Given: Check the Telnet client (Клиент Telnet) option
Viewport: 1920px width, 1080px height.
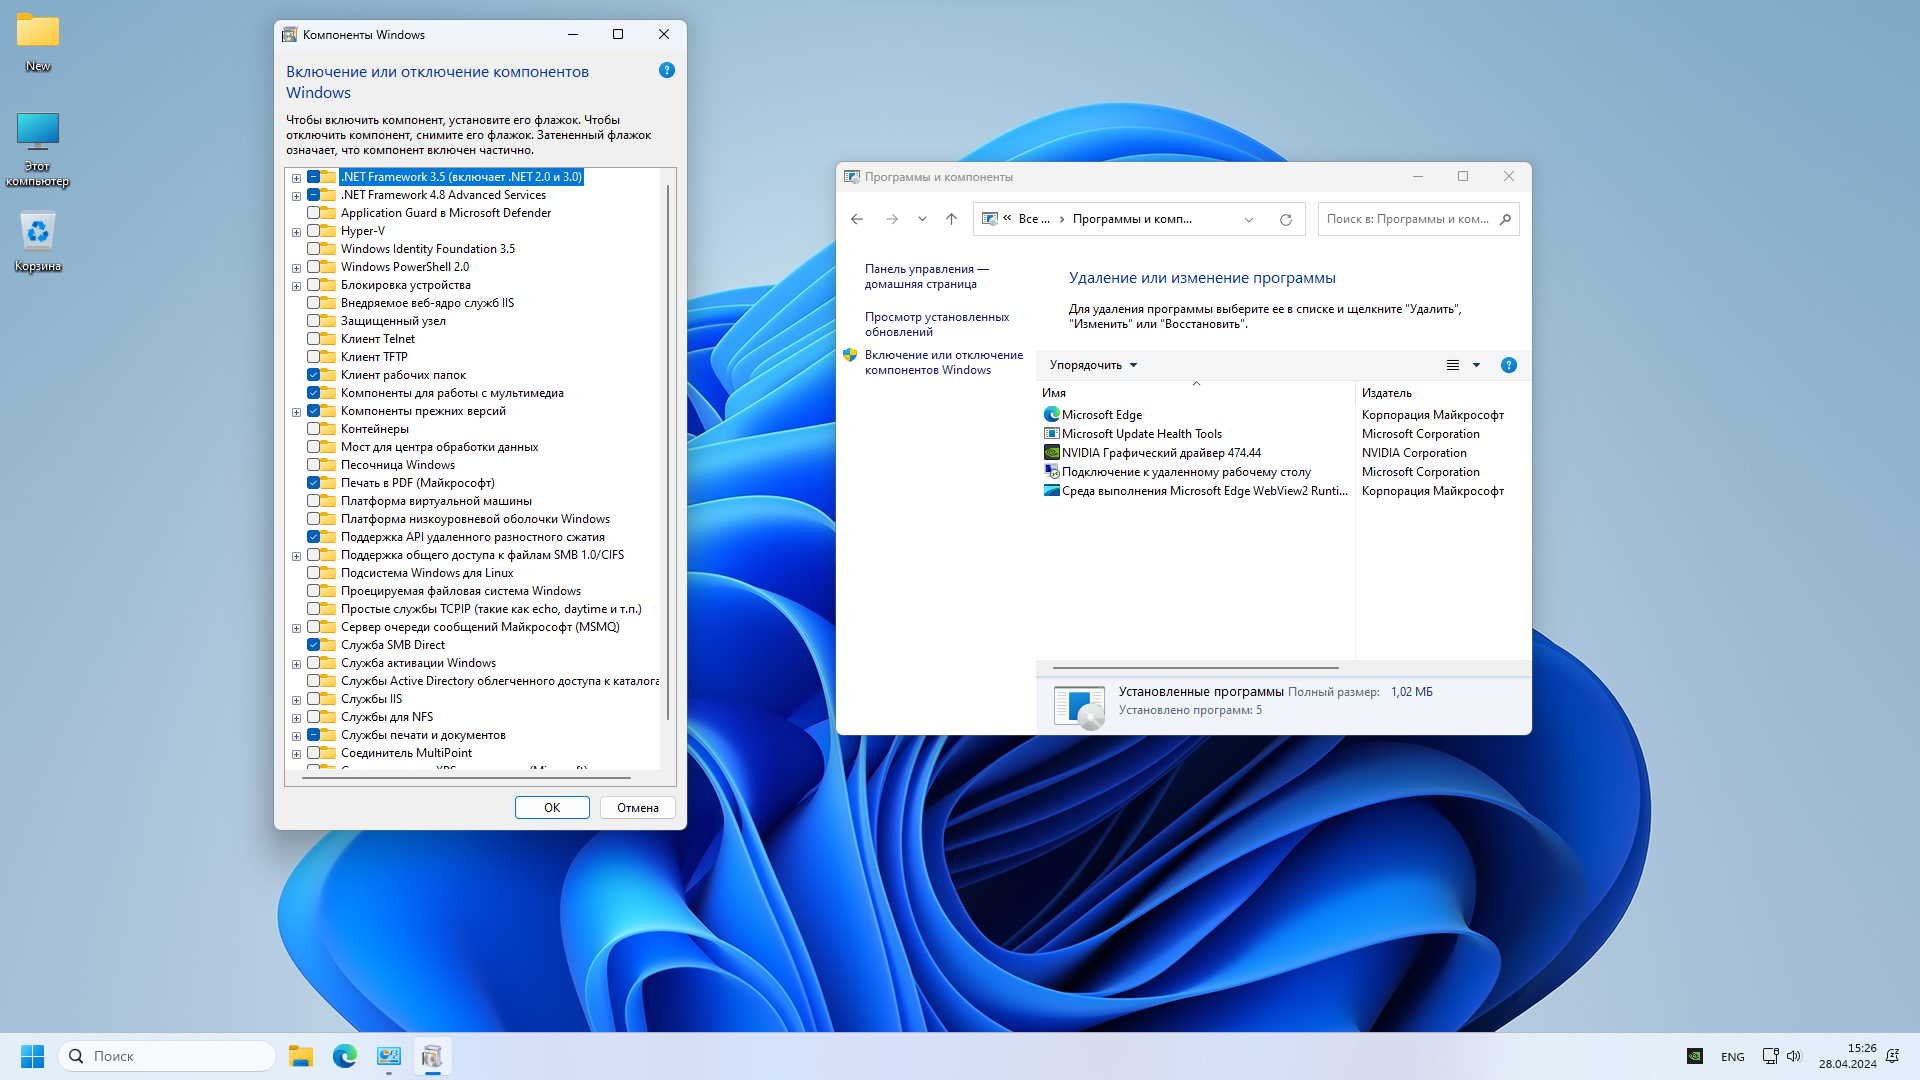Looking at the screenshot, I should 314,339.
